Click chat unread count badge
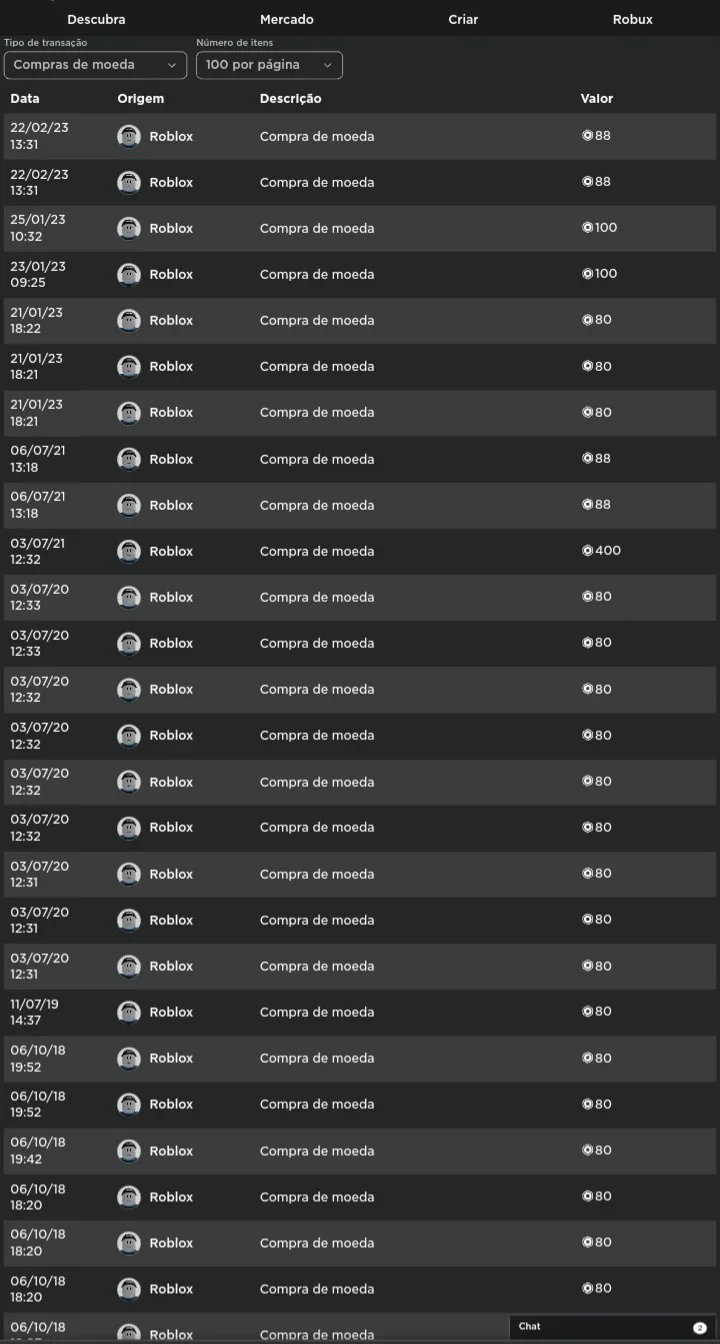Screen dimensions: 720x1344 [x=700, y=1327]
